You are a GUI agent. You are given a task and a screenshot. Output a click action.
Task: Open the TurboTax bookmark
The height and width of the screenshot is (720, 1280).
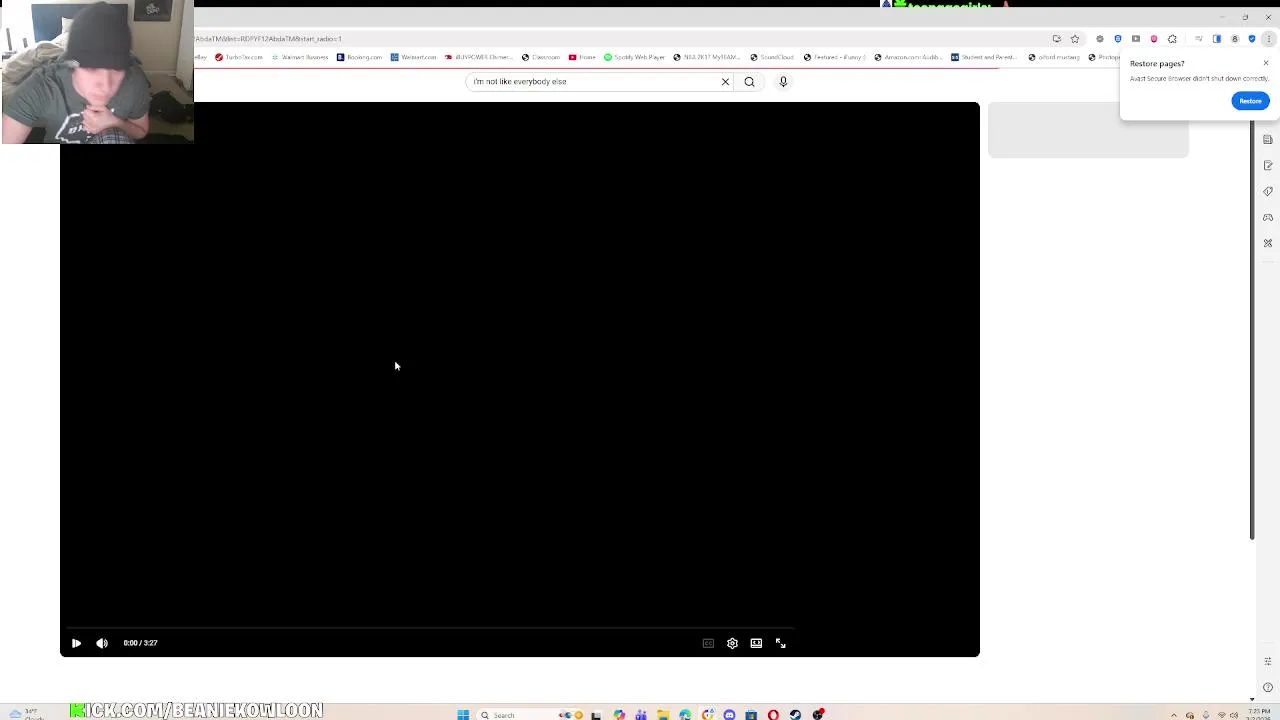[x=239, y=57]
